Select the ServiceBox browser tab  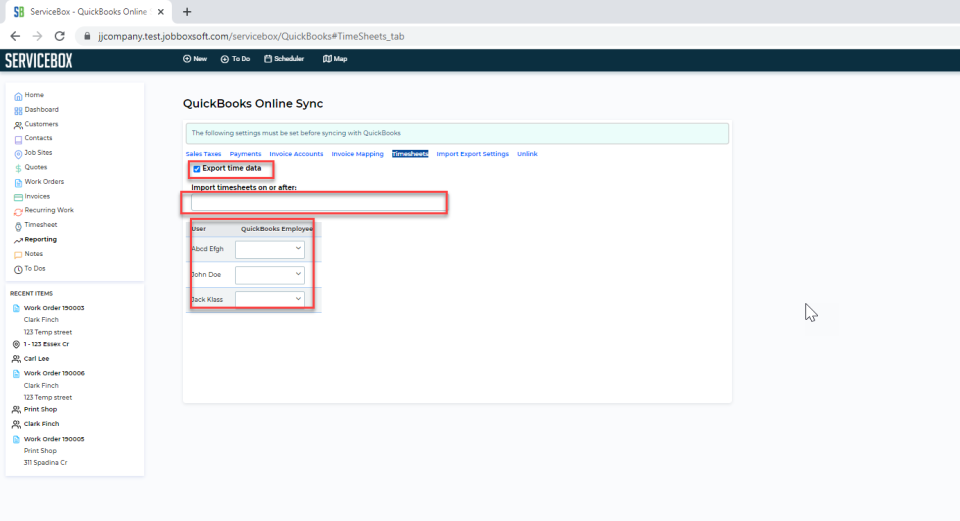[89, 12]
